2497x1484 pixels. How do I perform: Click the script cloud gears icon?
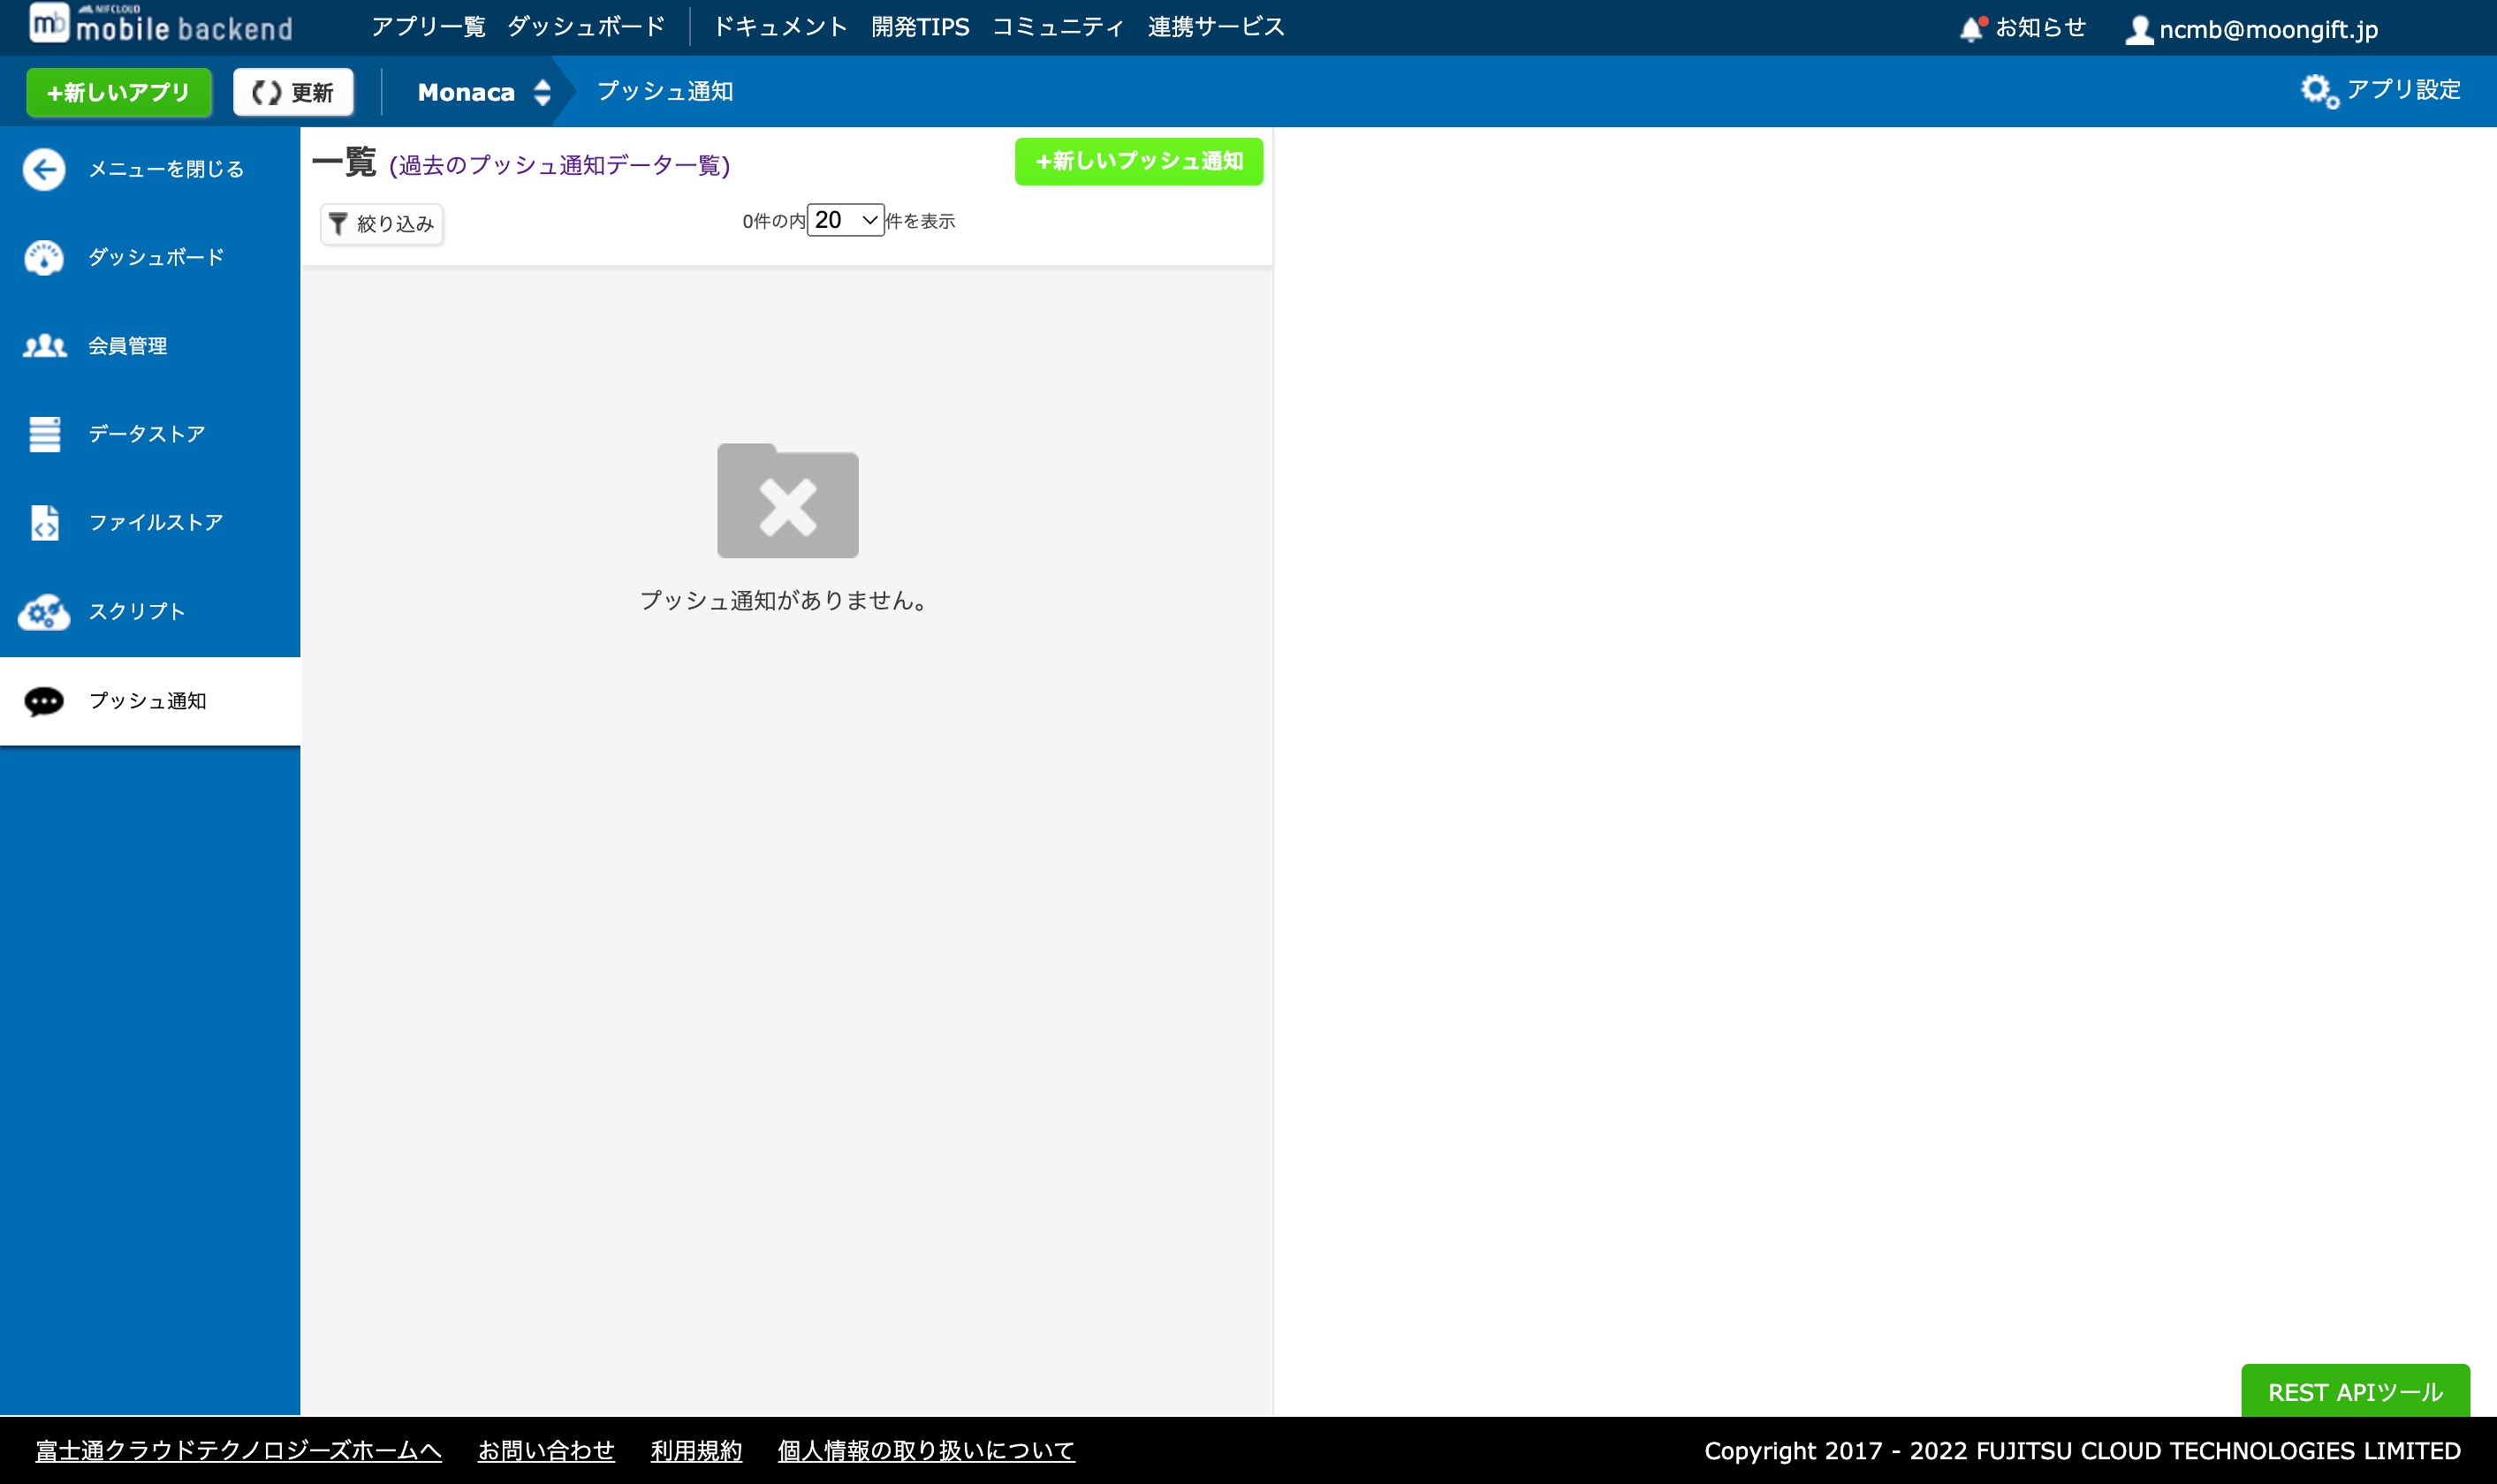point(44,611)
